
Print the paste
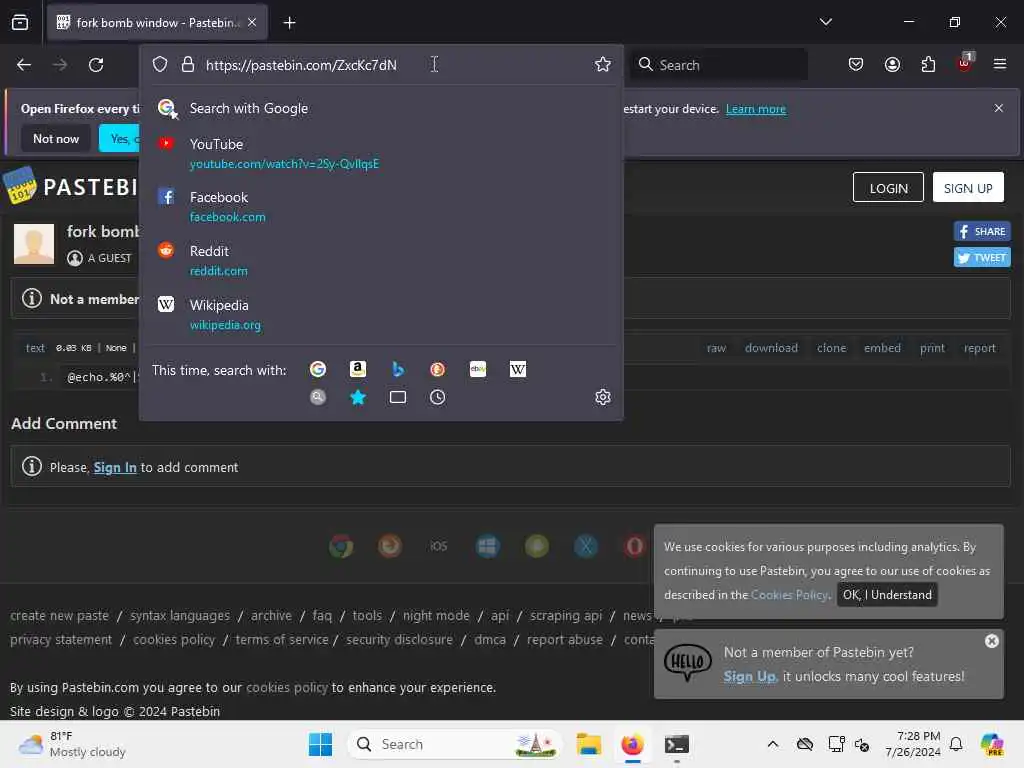coord(932,348)
